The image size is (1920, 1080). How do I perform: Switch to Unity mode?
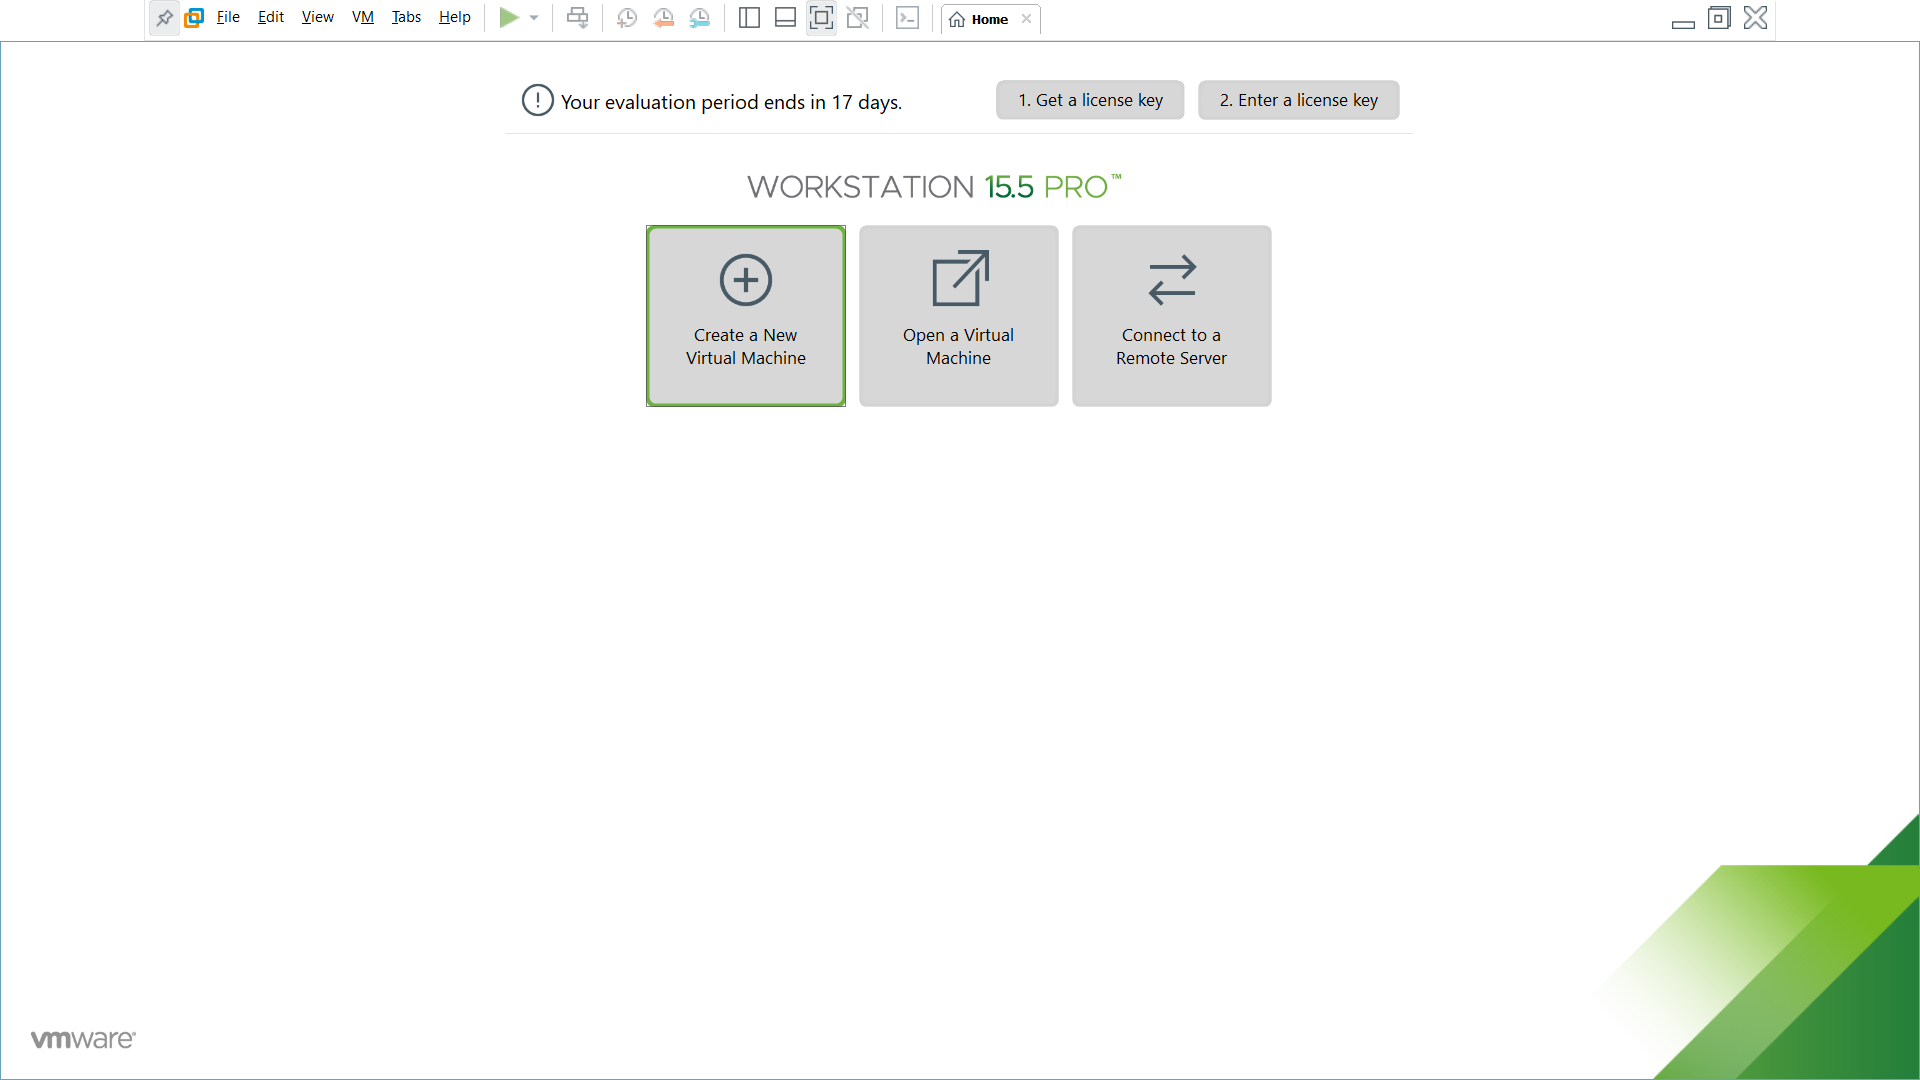coord(858,17)
